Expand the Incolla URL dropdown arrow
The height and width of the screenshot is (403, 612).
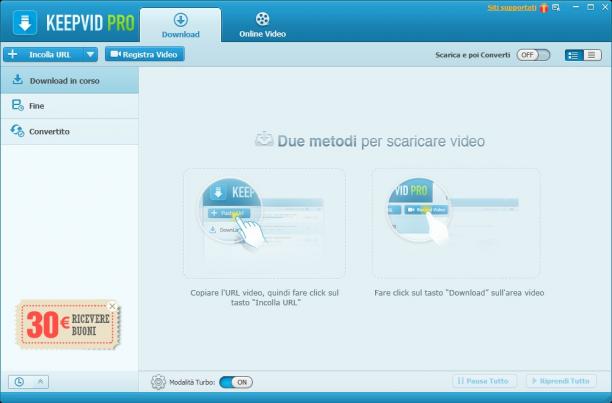pos(90,55)
